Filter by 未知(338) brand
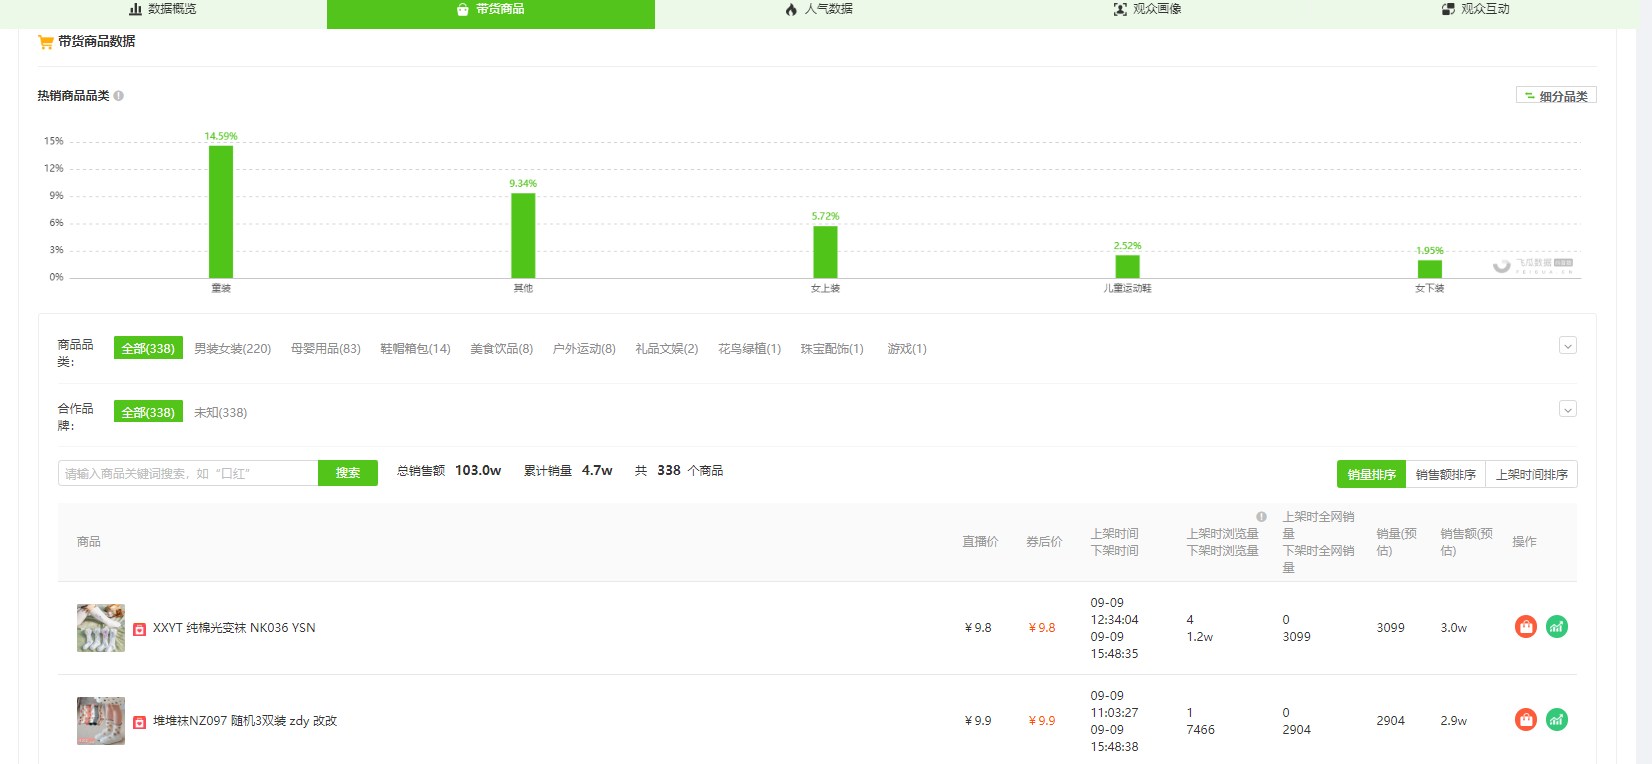The image size is (1652, 764). [x=220, y=413]
